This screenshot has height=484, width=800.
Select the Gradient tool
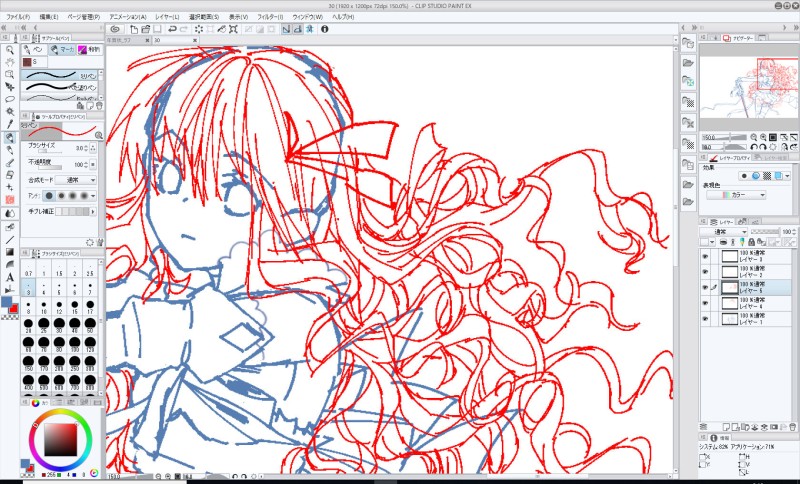tap(10, 252)
